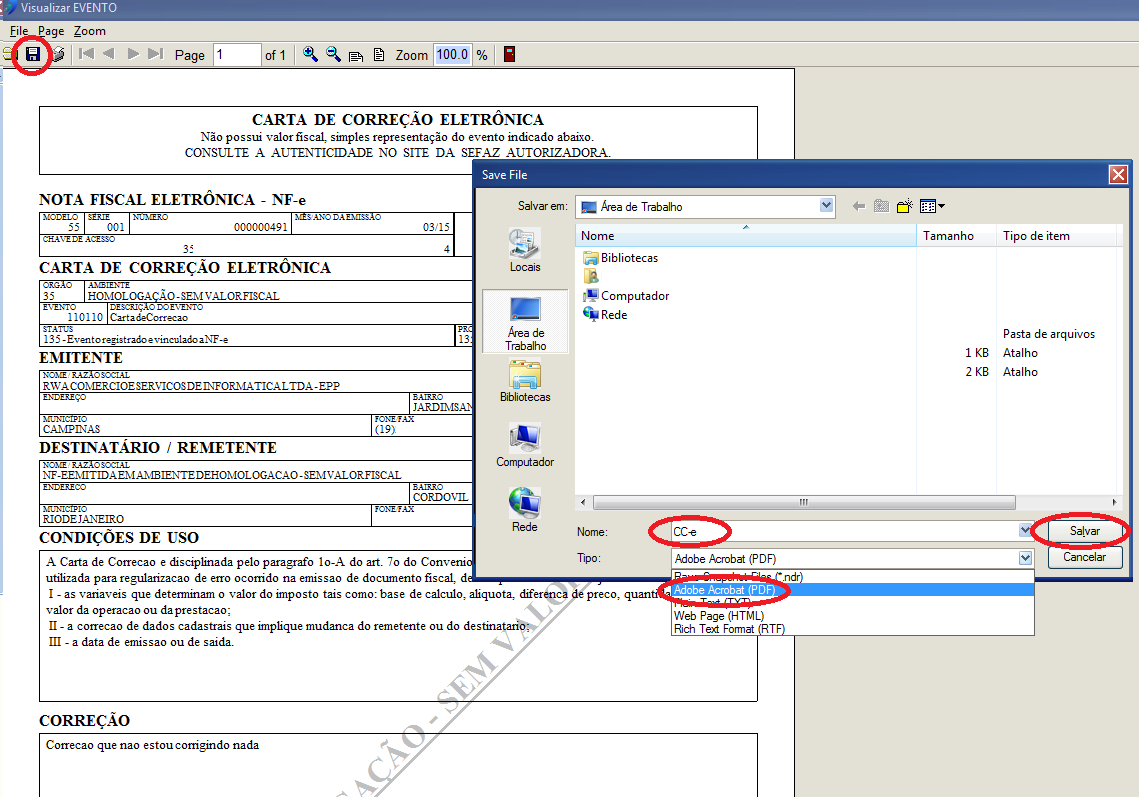Sort the file list by Tipo de item column
1139x797 pixels.
pyautogui.click(x=1056, y=236)
